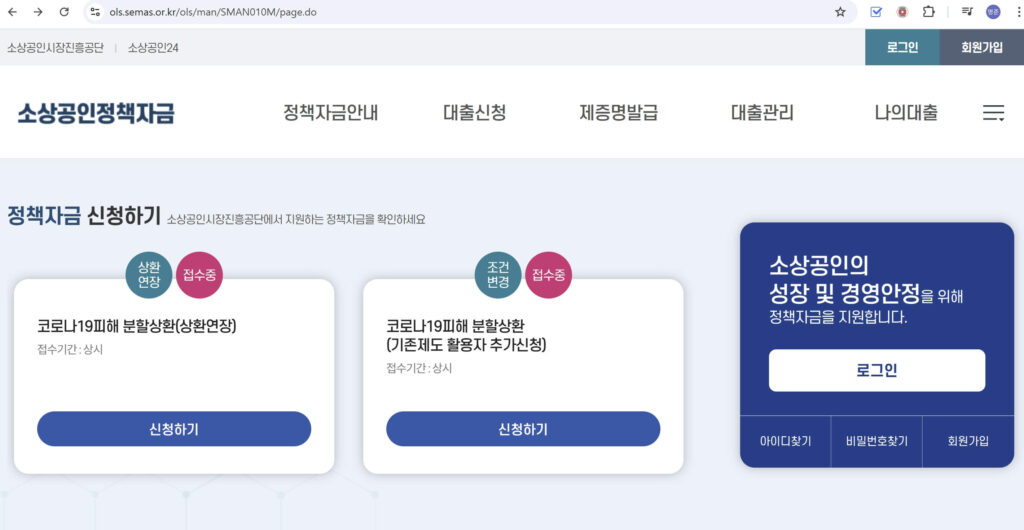Viewport: 1024px width, 530px height.
Task: Go forward using browser forward arrow
Action: point(38,12)
